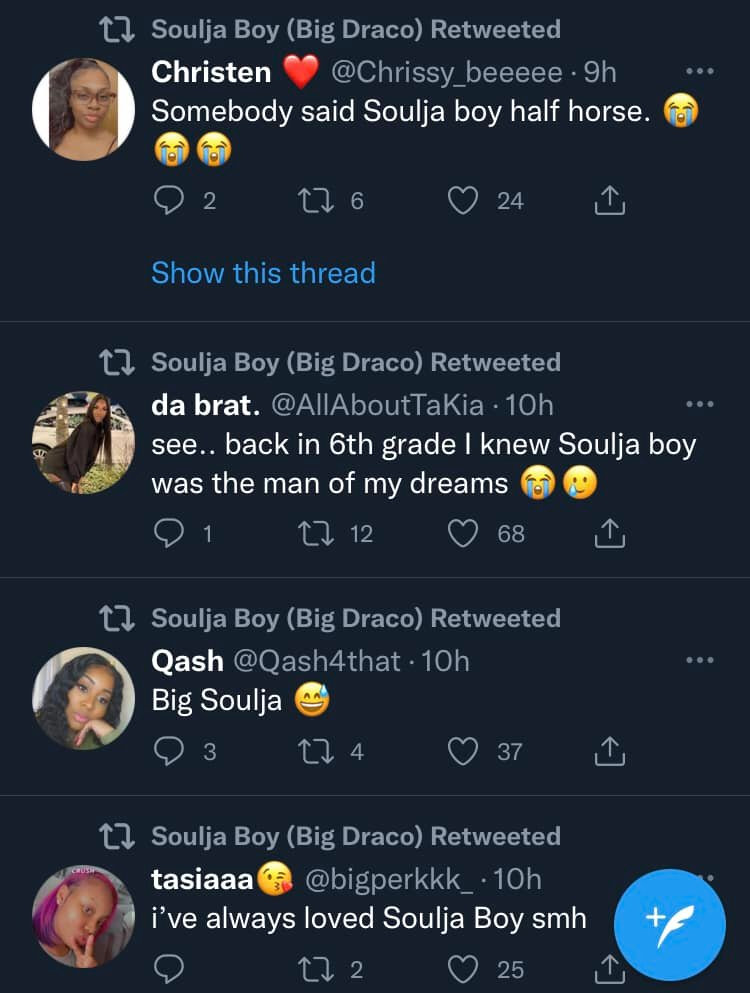Screen dimensions: 750x993
Task: Reply to Christen's half horse tweet
Action: coord(166,201)
